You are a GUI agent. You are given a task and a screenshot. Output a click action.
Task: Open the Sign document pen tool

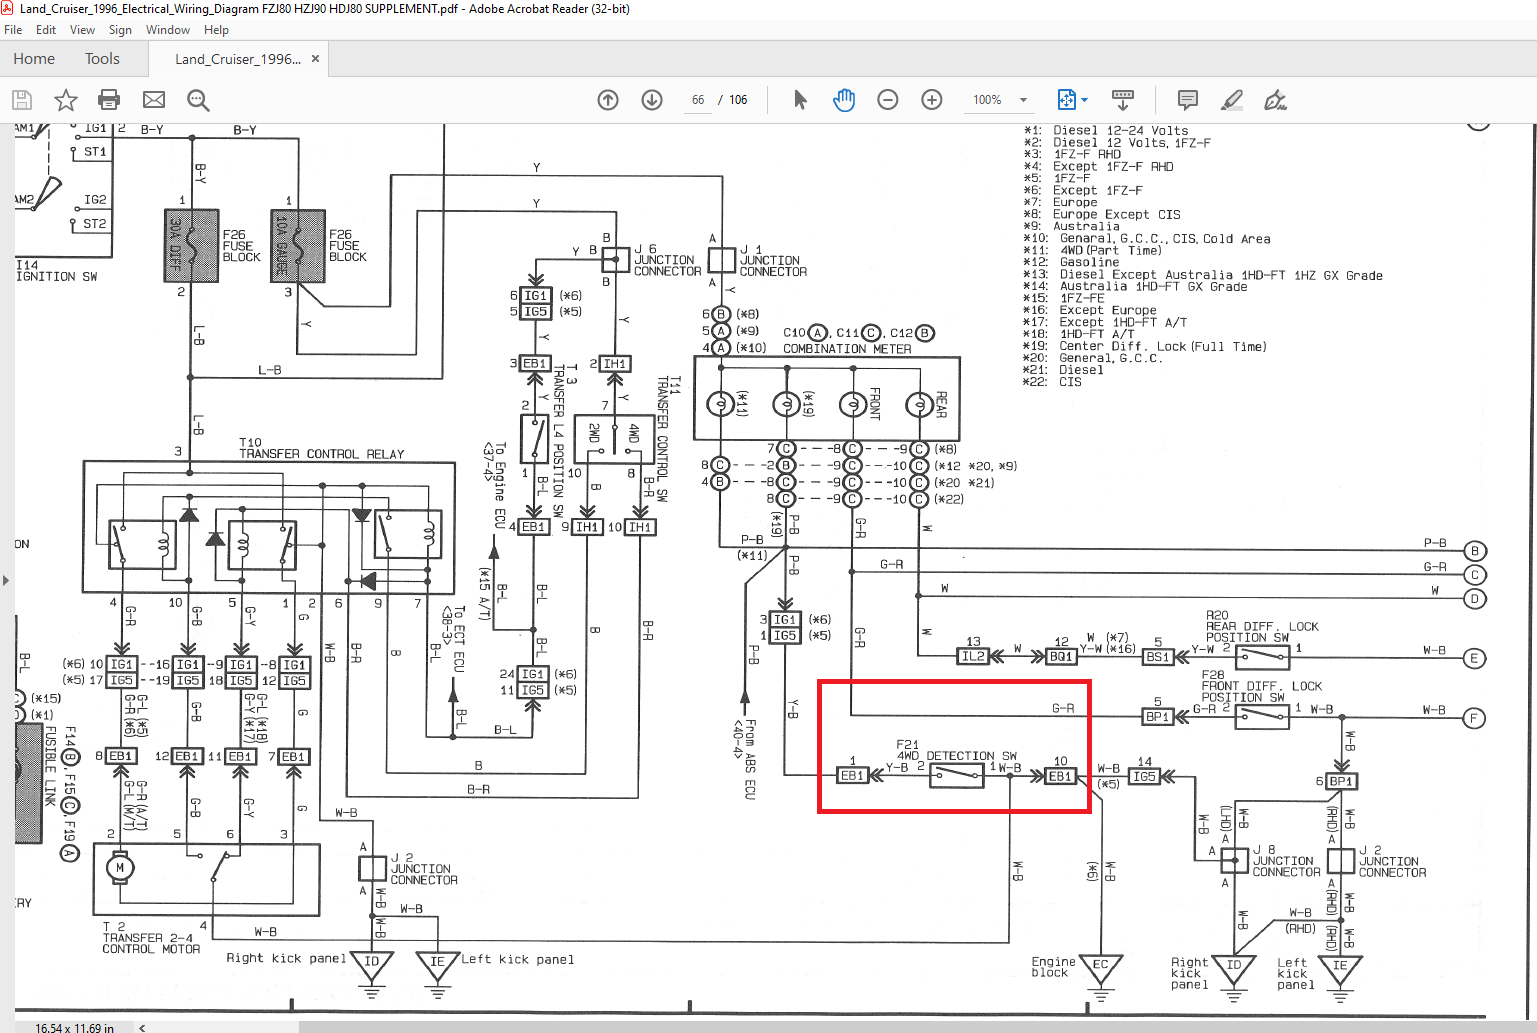coord(1276,100)
